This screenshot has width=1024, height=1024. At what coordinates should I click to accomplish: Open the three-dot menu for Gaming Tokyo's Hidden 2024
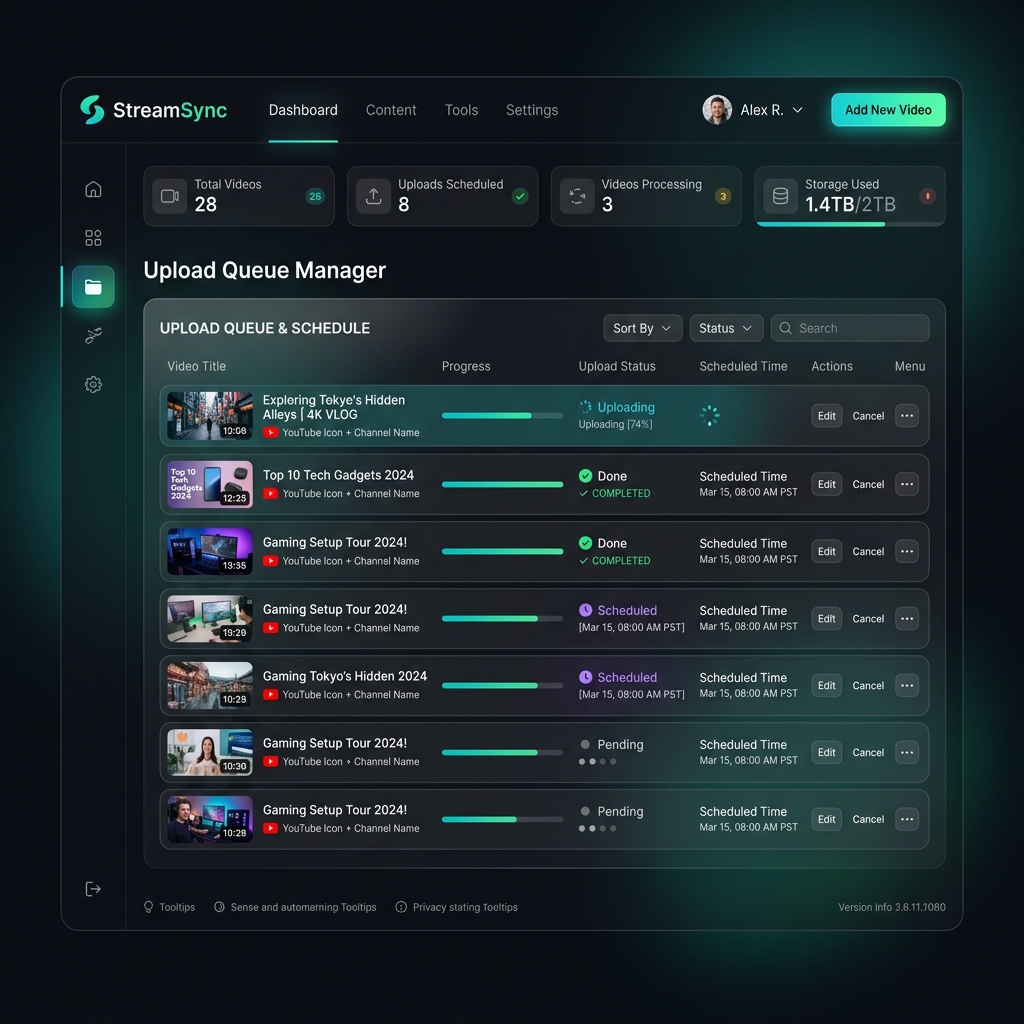coord(907,685)
